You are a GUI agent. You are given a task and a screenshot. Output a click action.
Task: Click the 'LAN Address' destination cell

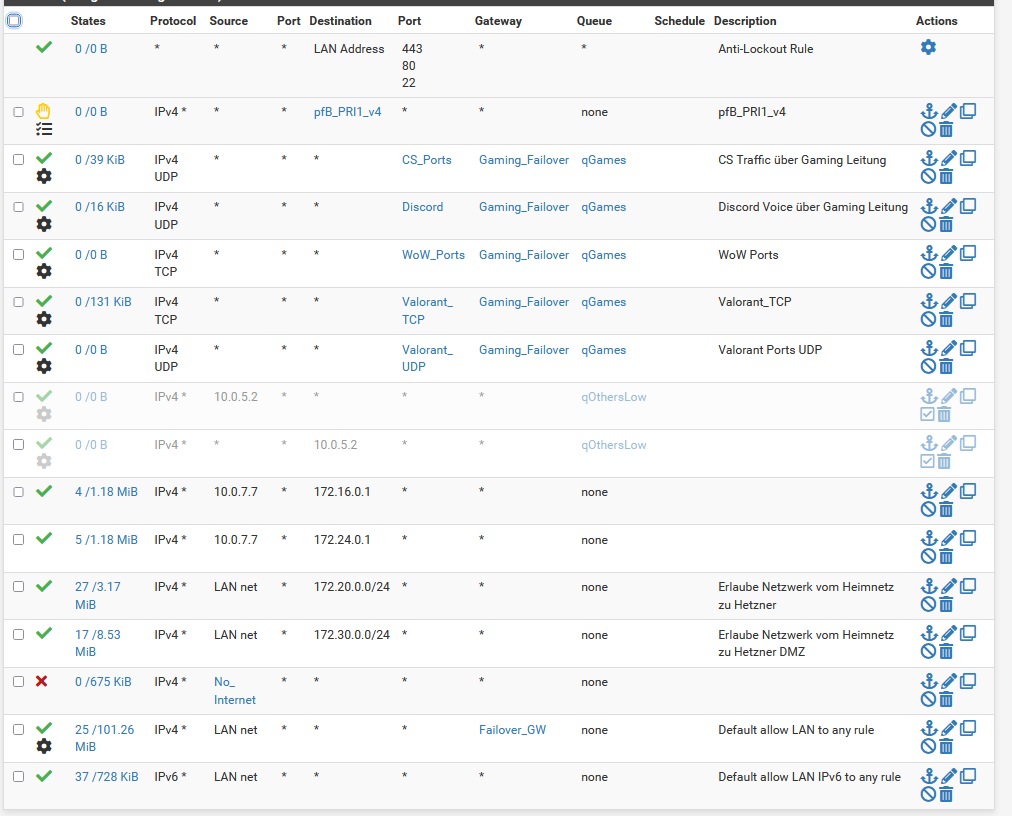tap(349, 48)
